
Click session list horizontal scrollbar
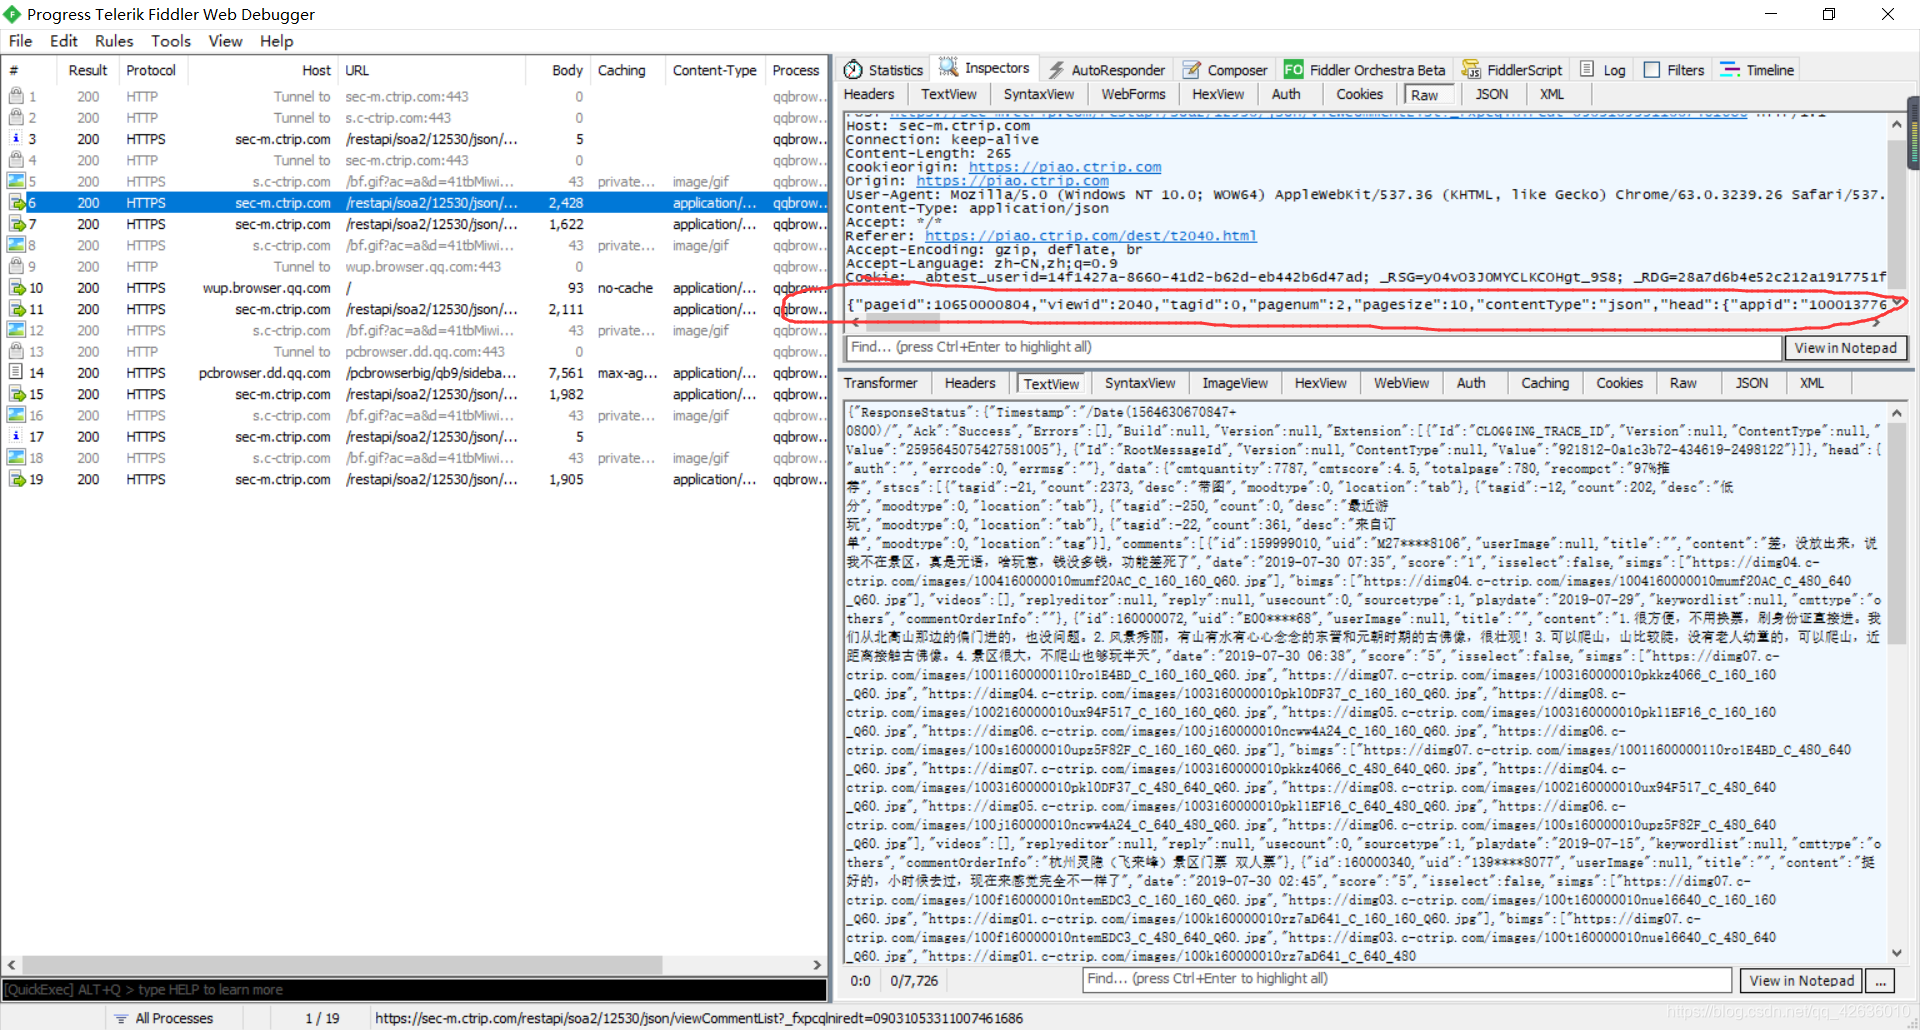click(x=342, y=965)
